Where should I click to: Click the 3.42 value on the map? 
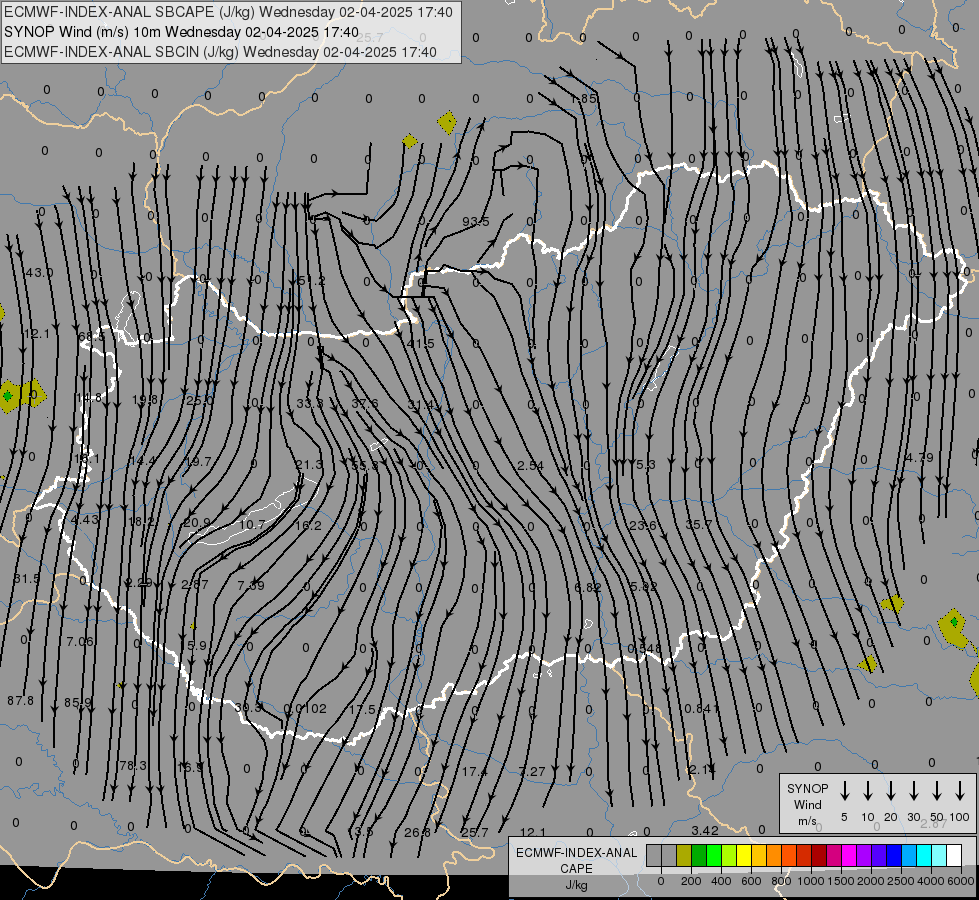point(705,831)
